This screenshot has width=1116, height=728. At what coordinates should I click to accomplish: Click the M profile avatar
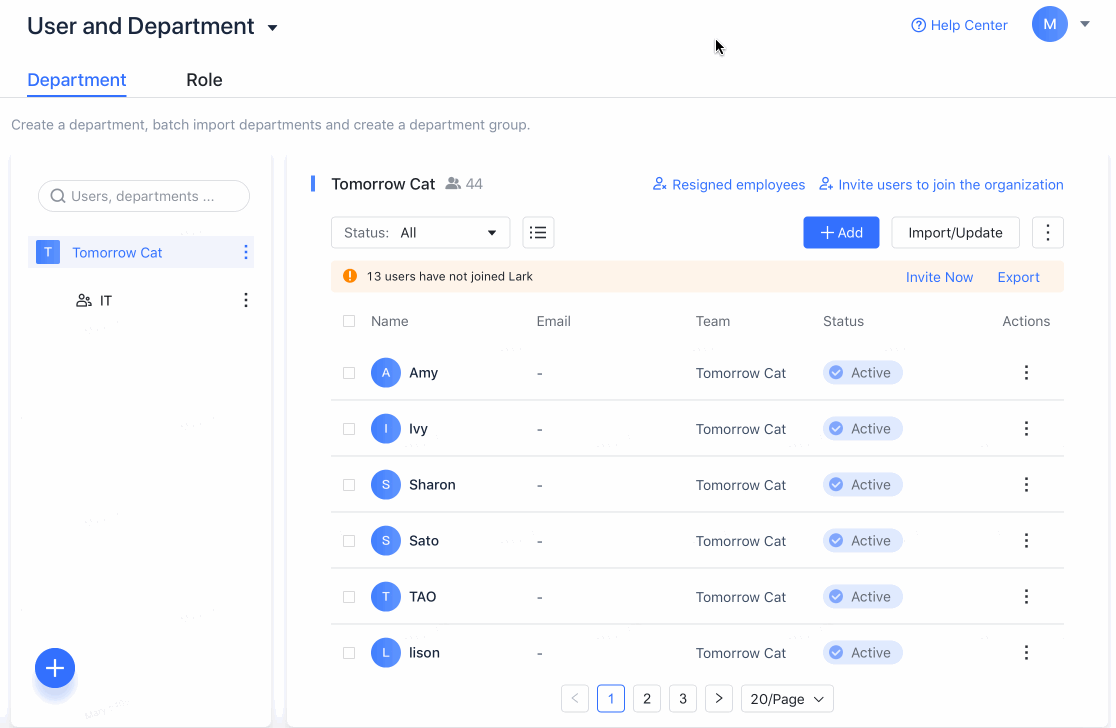click(1049, 25)
